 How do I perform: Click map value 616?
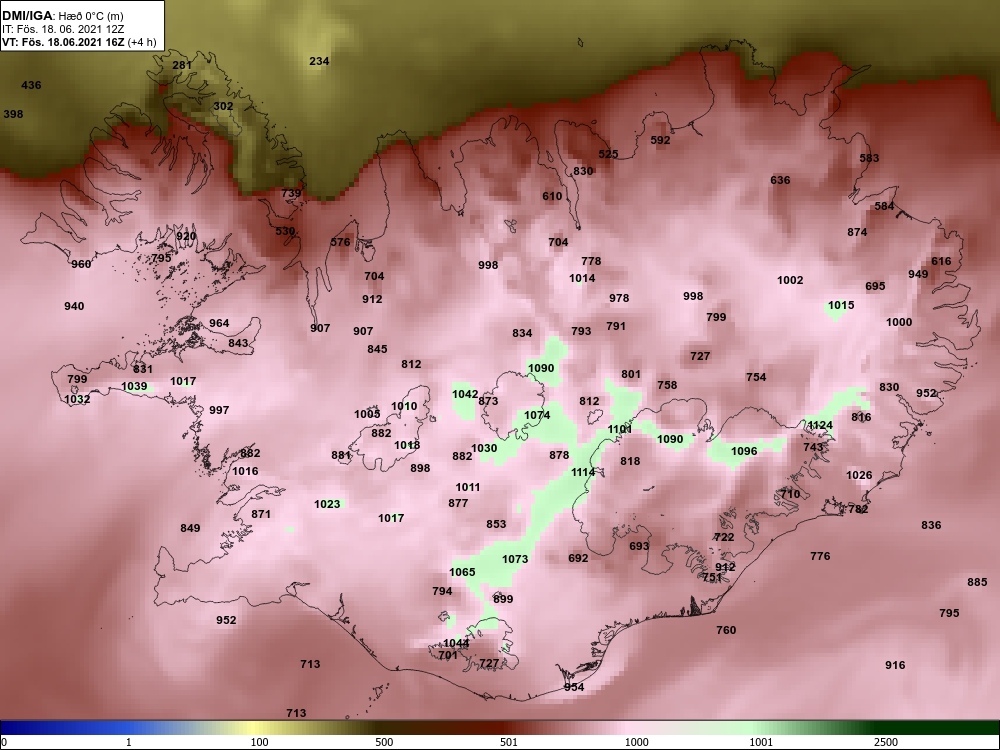(941, 261)
